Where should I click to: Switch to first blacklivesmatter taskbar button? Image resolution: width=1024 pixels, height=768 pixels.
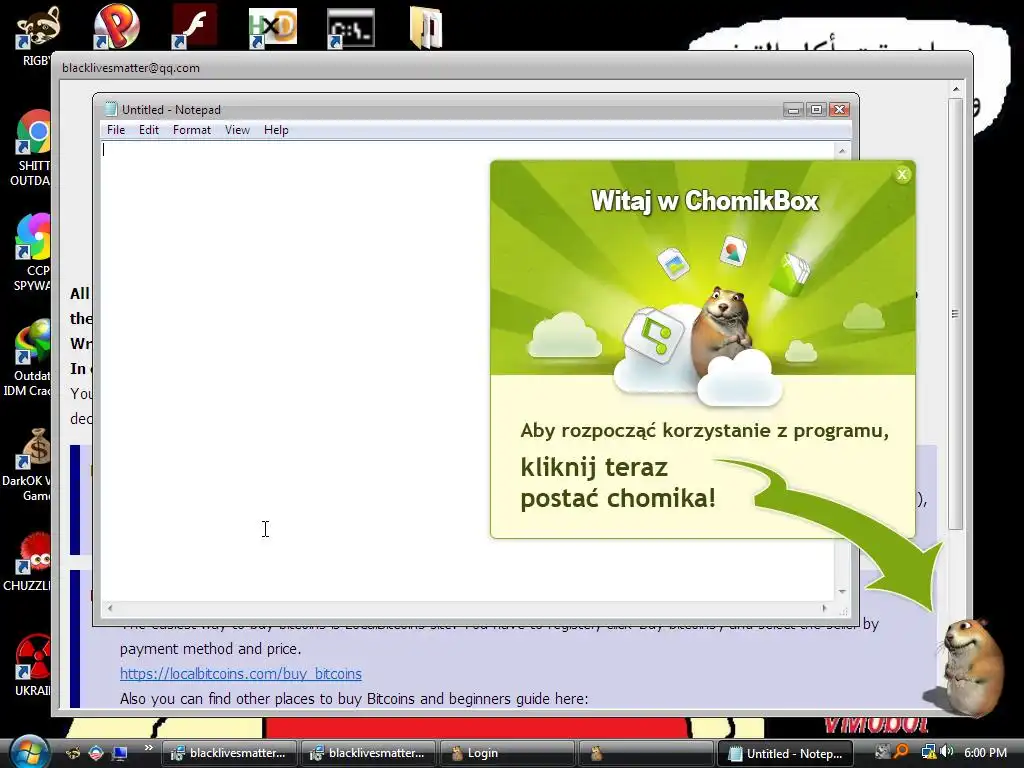click(229, 753)
